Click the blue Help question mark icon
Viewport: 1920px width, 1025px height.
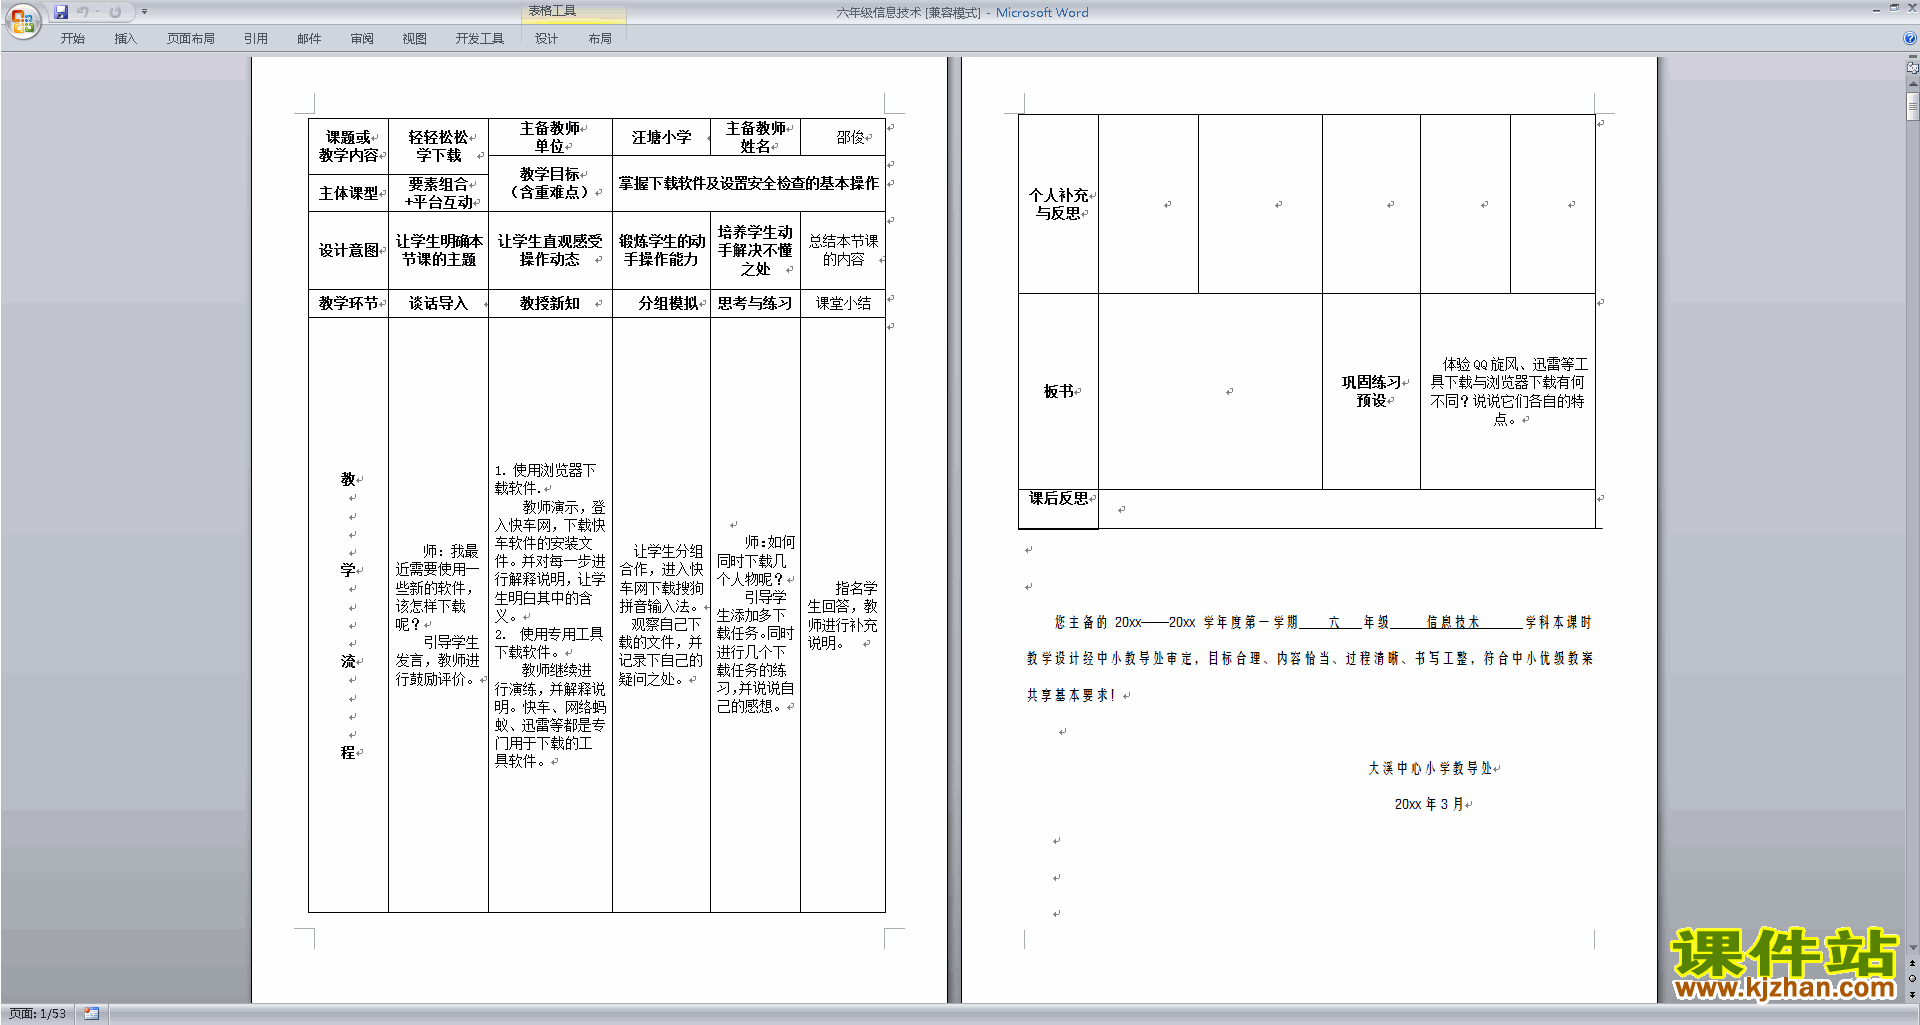1910,38
